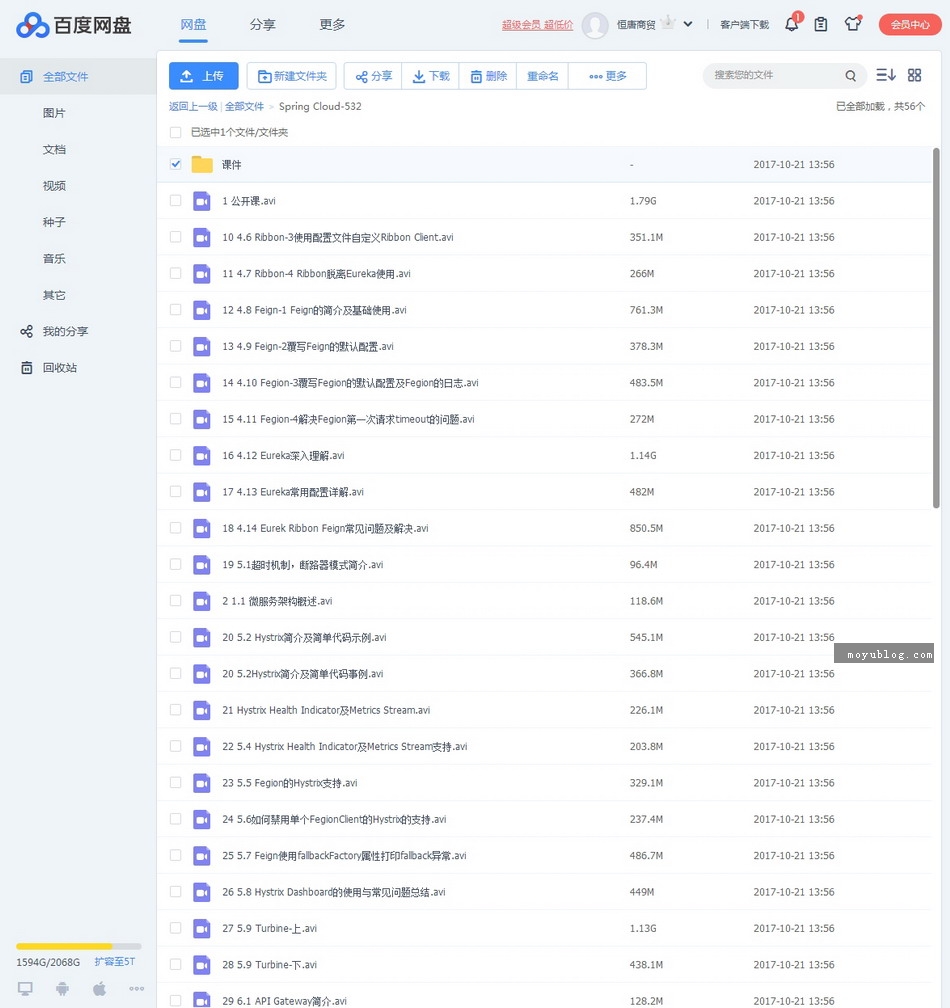950x1008 pixels.
Task: Click the 返回上一级 breadcrumb link
Action: [x=193, y=106]
